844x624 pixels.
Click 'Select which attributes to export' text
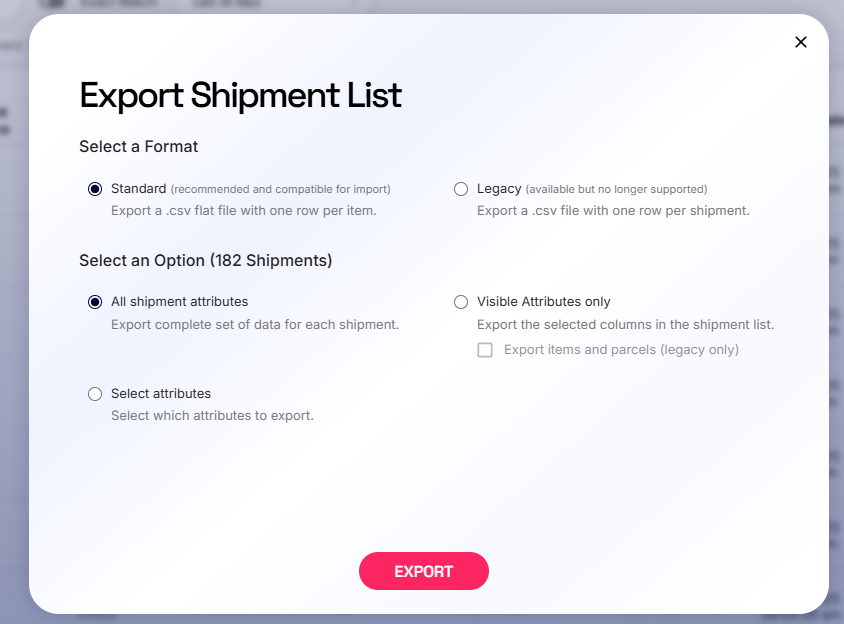click(x=212, y=416)
